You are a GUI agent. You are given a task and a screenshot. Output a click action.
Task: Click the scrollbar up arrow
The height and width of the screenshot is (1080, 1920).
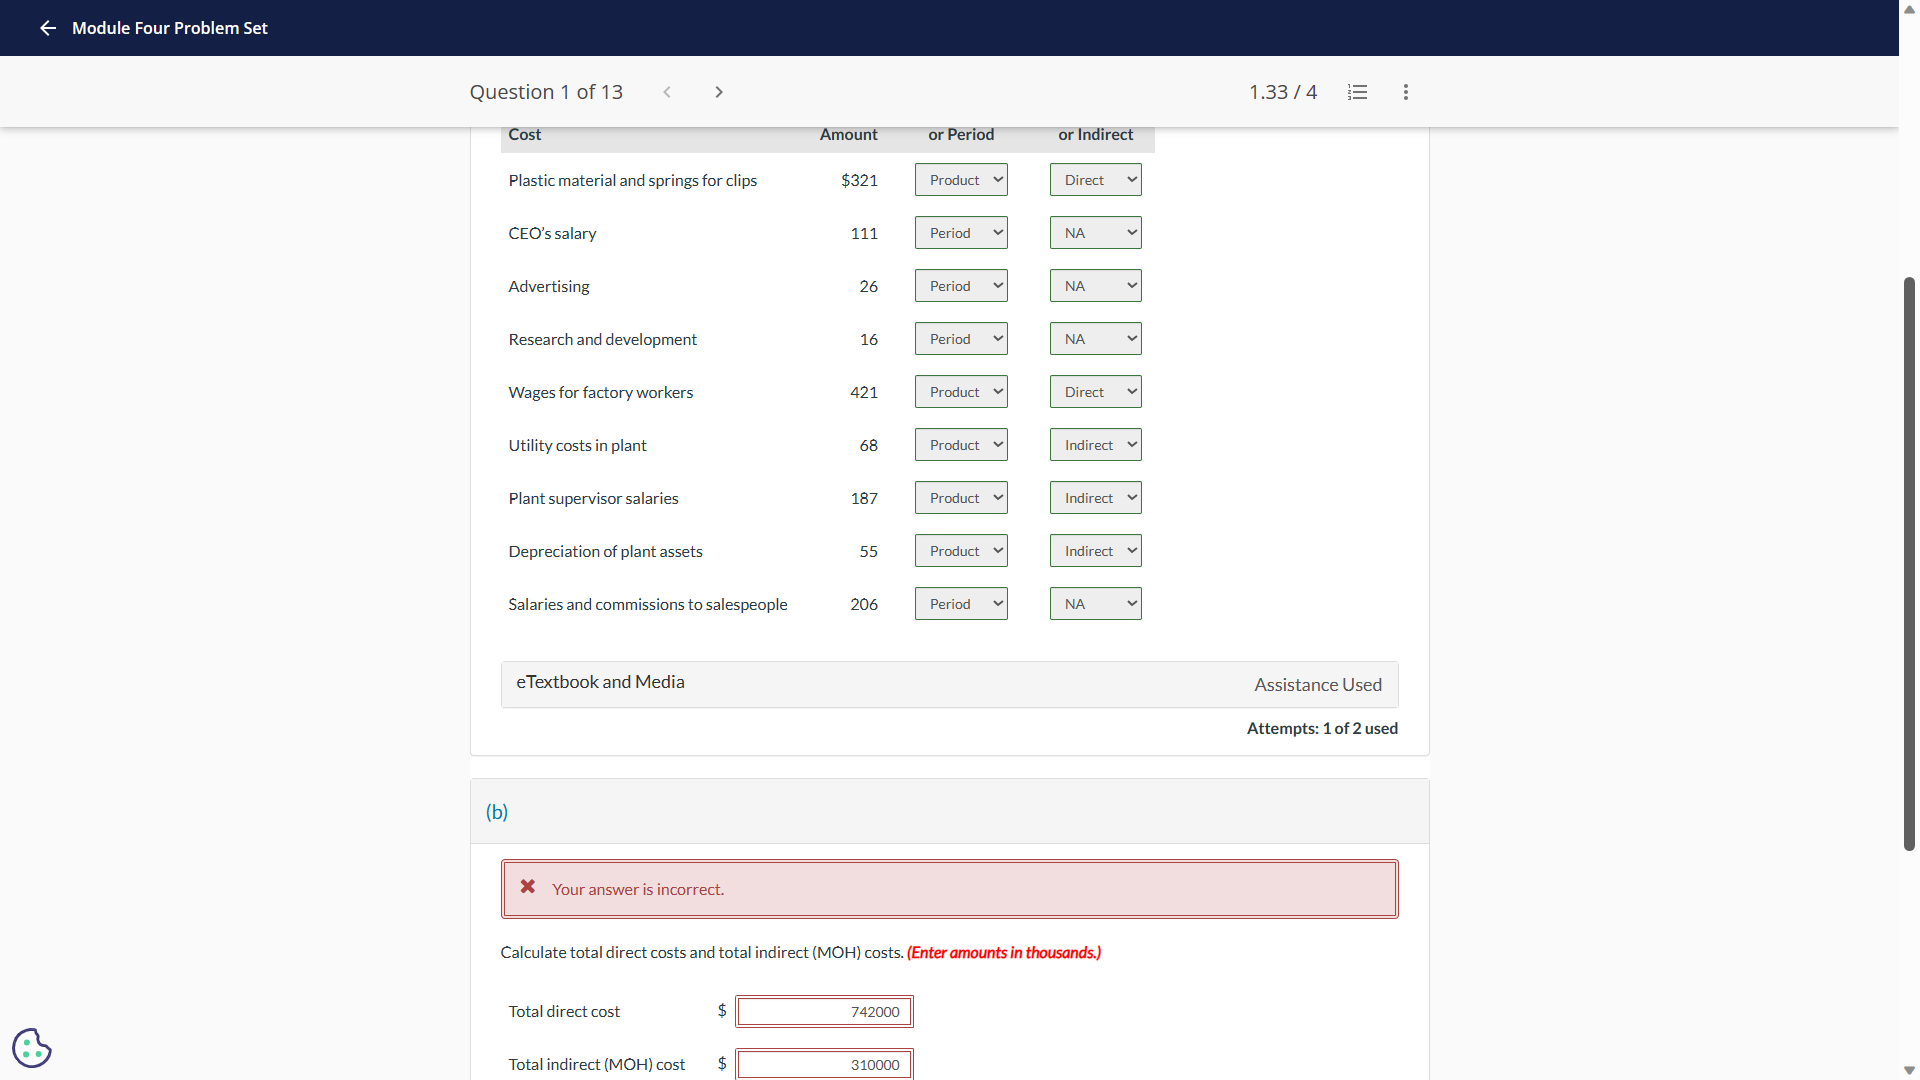(1909, 9)
